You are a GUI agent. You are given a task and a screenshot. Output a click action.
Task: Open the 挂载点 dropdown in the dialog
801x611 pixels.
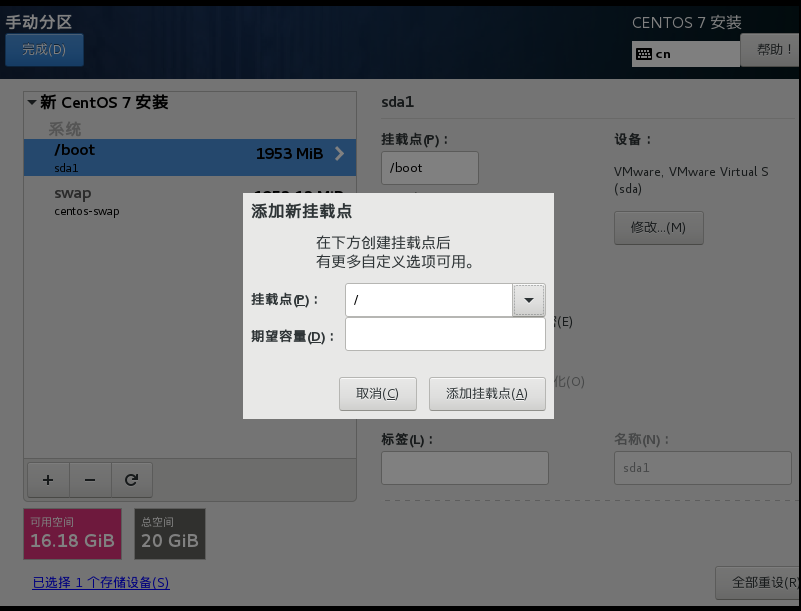528,300
